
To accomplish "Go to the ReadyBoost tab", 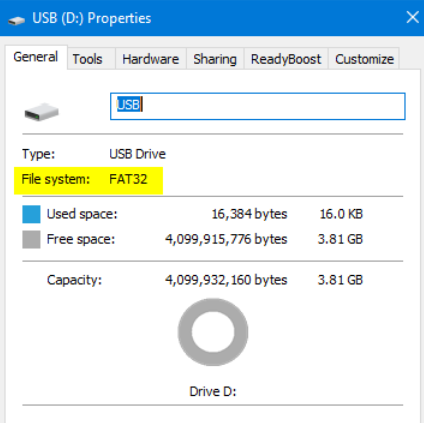I will pos(286,59).
